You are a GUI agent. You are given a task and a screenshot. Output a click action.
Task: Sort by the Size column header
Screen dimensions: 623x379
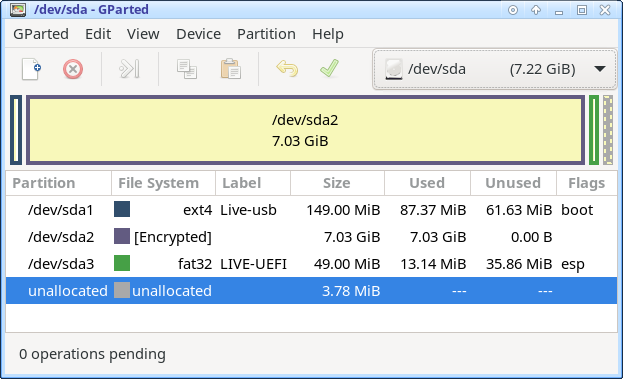click(x=337, y=183)
